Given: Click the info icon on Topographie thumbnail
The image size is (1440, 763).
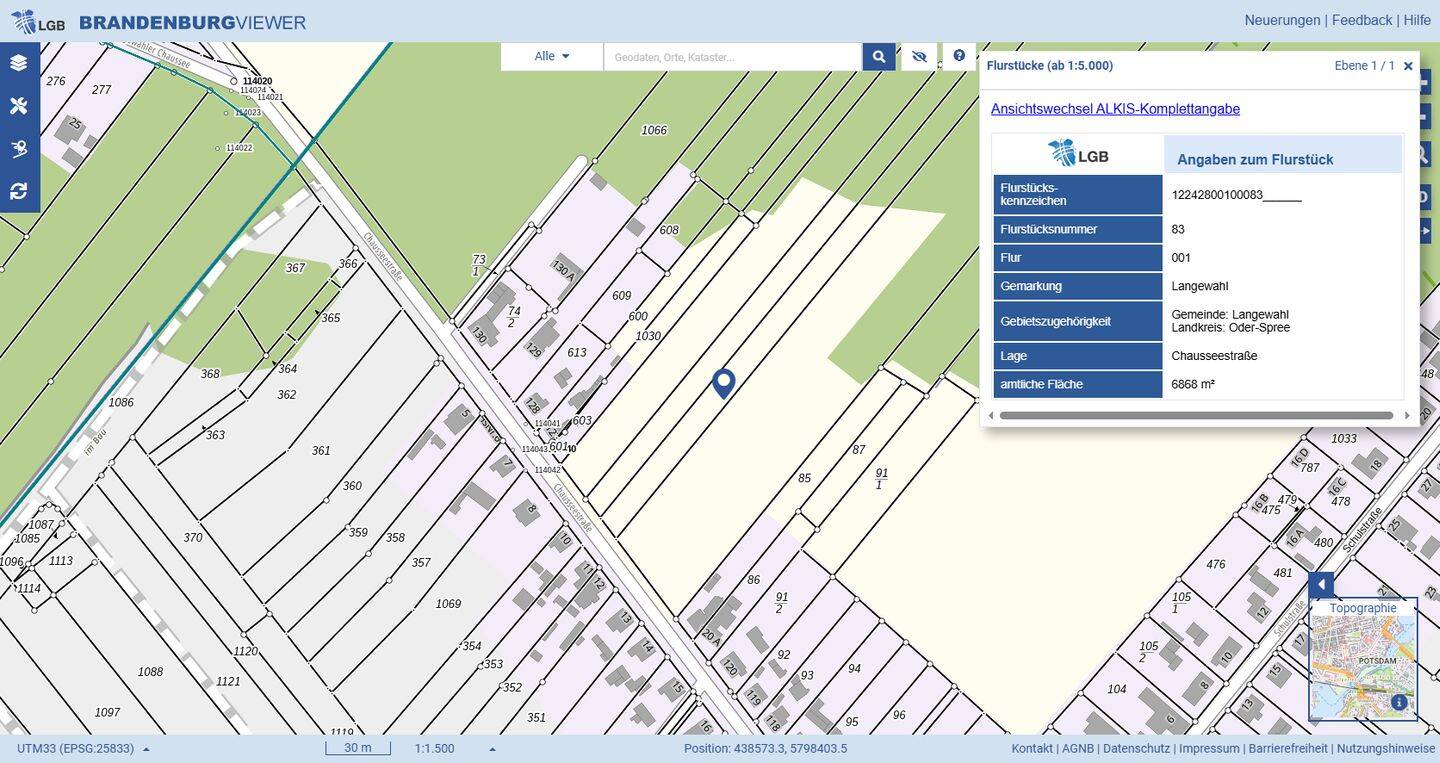Looking at the screenshot, I should tap(1398, 703).
